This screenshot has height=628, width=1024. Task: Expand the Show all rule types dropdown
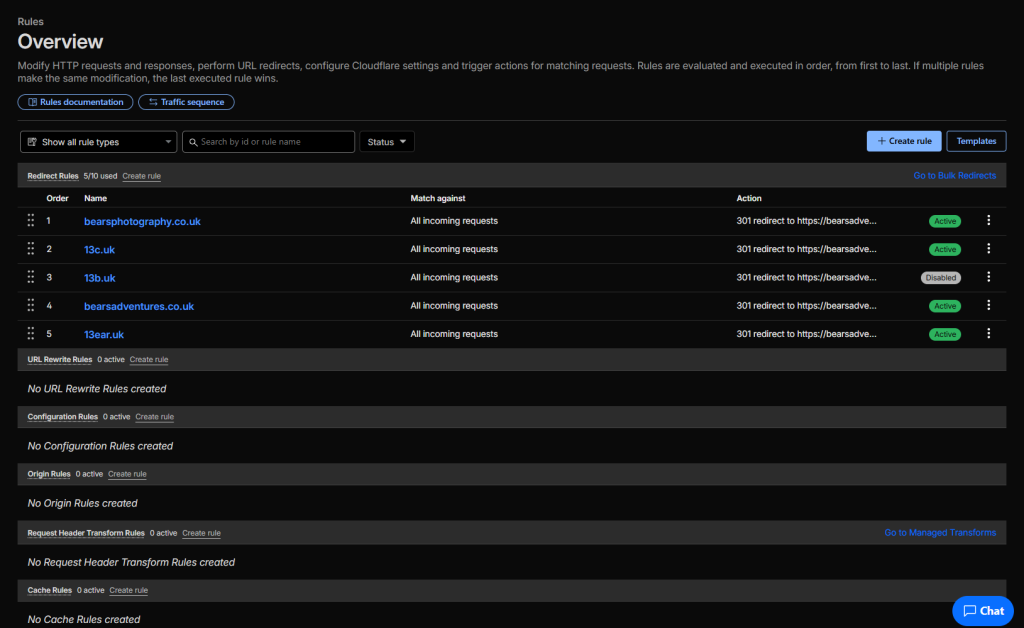click(x=98, y=142)
